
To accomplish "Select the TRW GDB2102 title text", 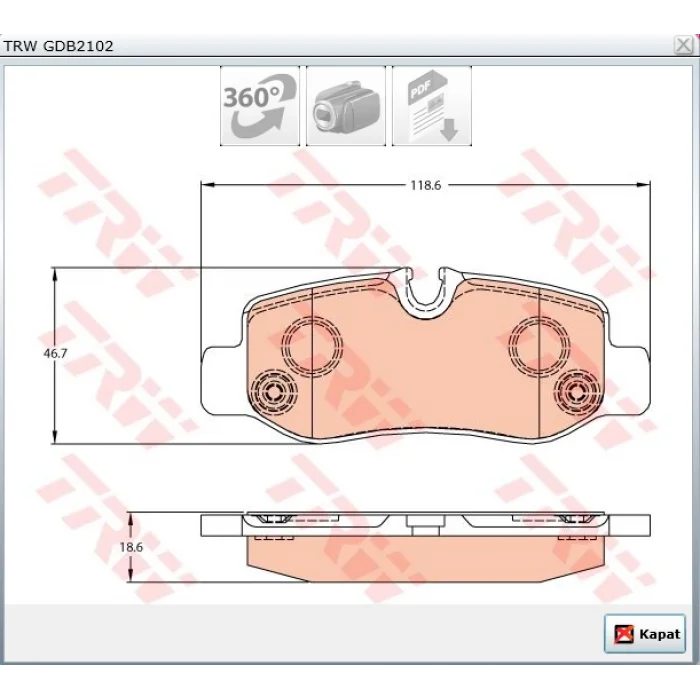I will (58, 46).
